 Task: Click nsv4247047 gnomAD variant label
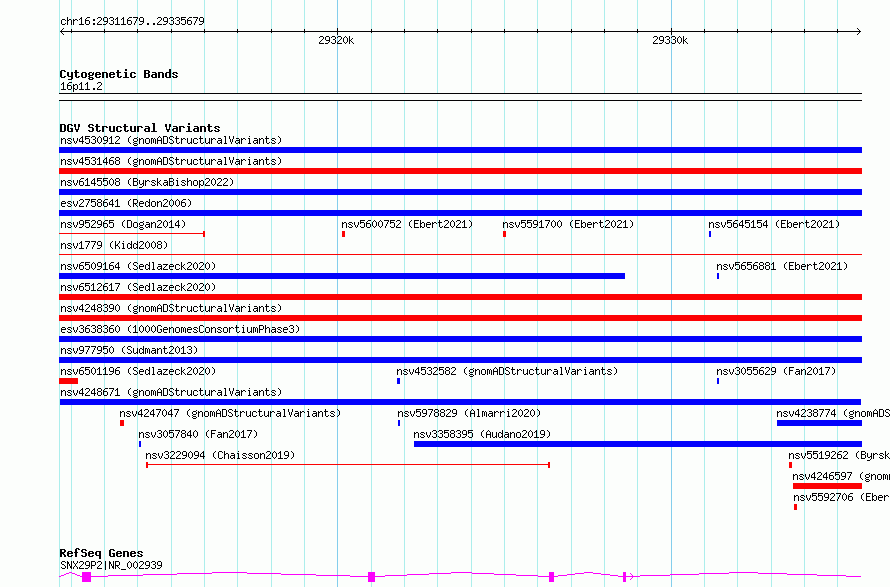click(x=230, y=413)
